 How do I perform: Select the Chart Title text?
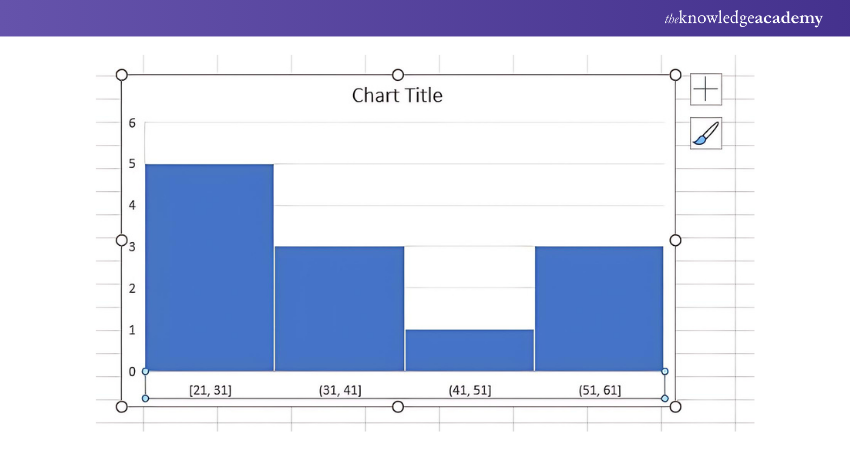(x=397, y=96)
